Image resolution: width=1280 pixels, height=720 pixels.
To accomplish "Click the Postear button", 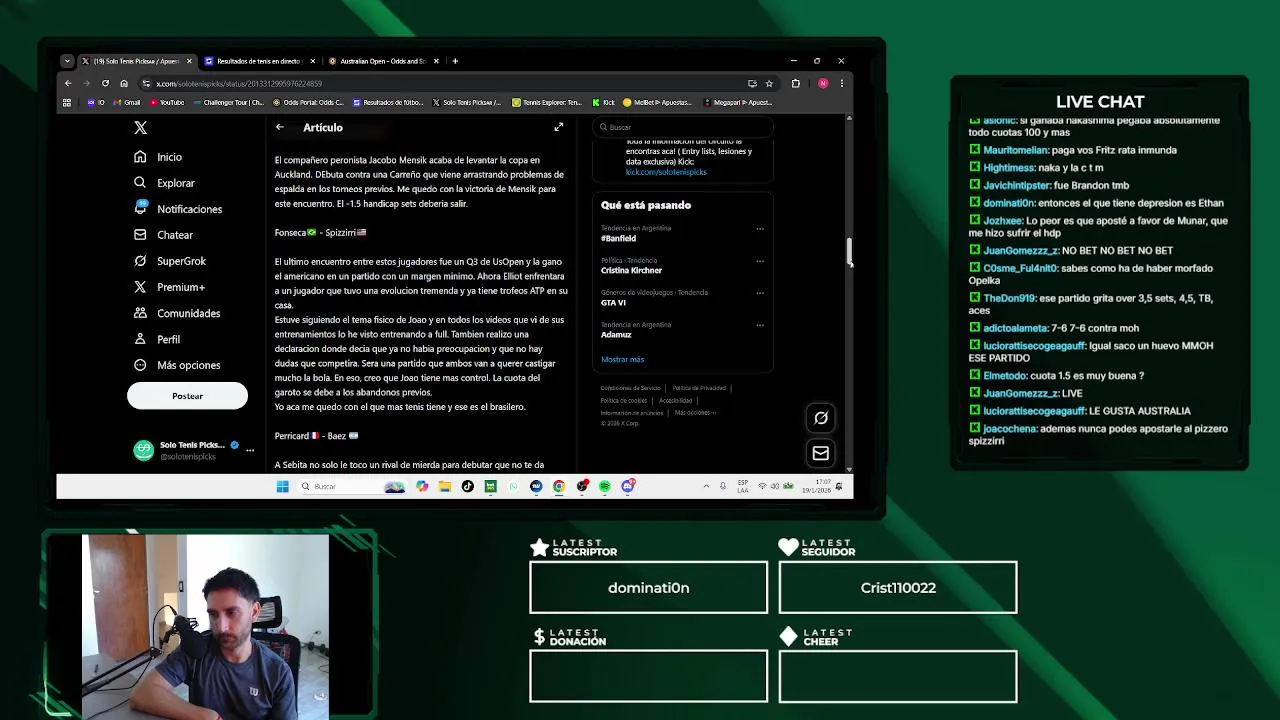I will click(x=187, y=396).
